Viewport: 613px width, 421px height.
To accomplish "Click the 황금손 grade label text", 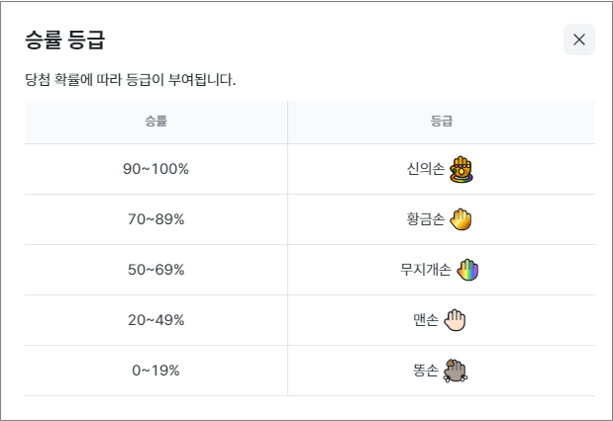I will (426, 219).
